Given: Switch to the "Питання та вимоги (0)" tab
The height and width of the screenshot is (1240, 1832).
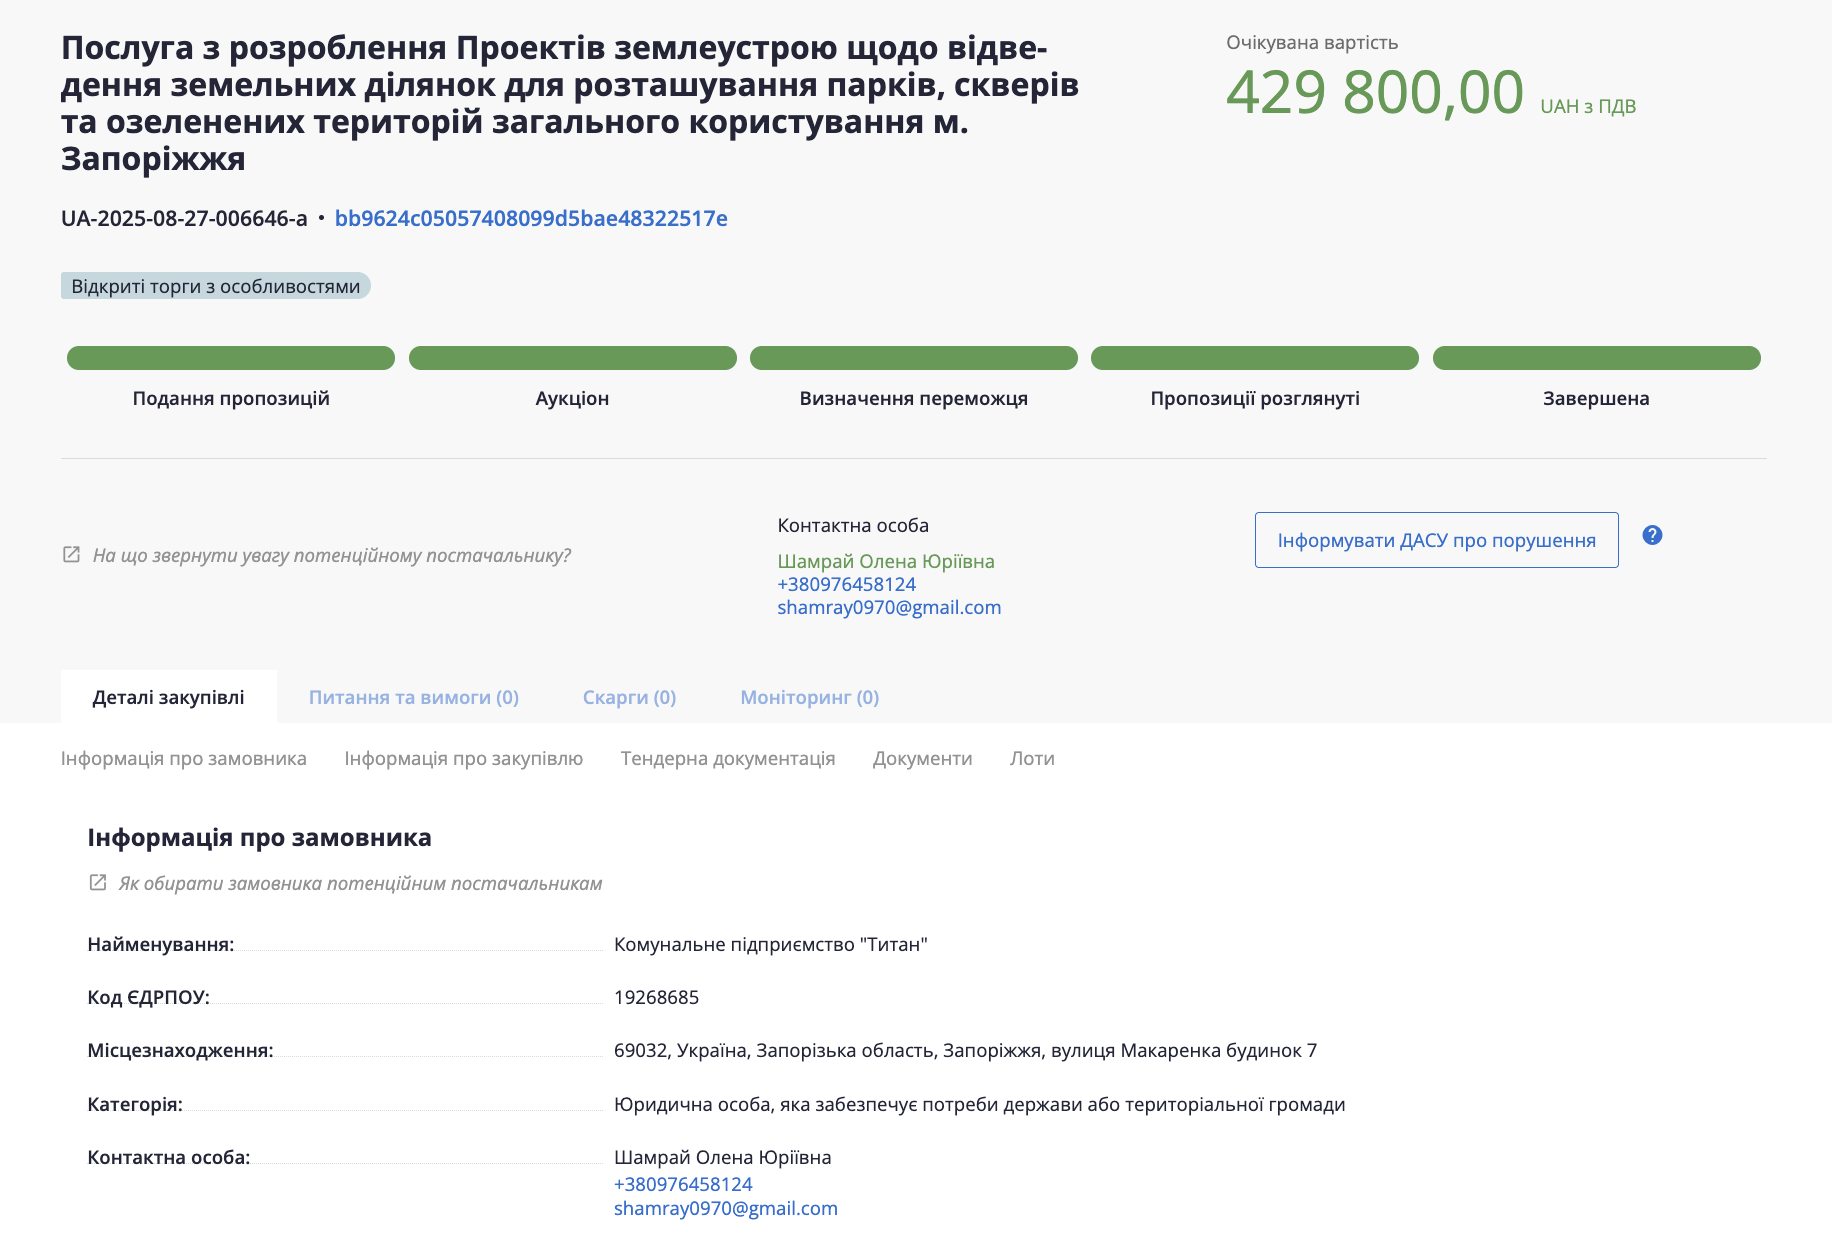Looking at the screenshot, I should coord(414,697).
